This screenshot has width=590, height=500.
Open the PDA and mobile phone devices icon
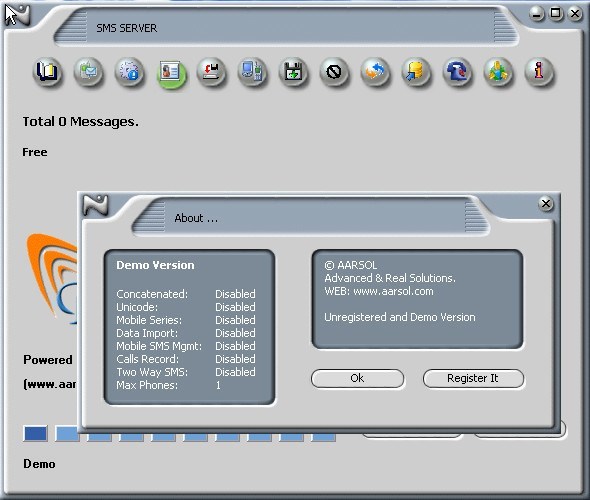click(252, 72)
